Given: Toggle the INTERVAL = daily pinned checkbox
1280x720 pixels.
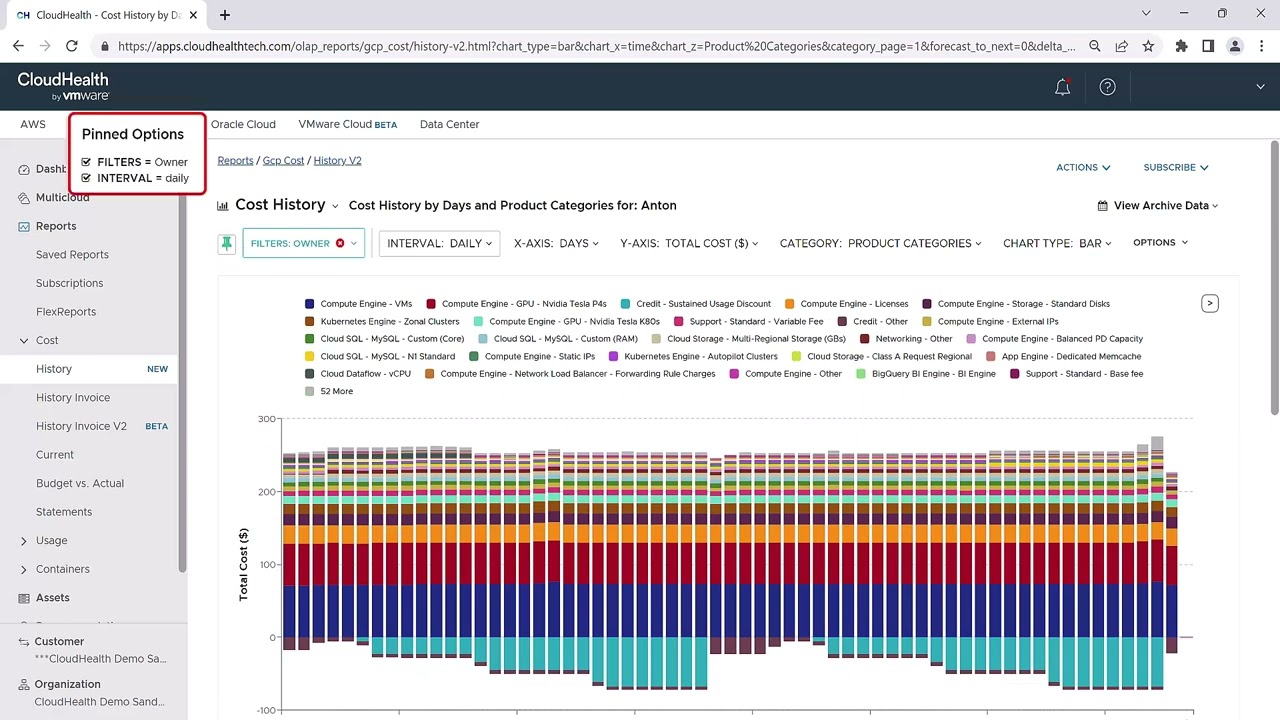Looking at the screenshot, I should pos(86,178).
